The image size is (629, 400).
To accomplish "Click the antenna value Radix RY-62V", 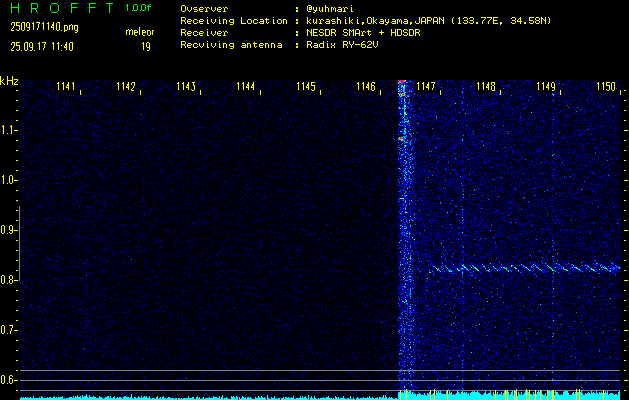I will coord(342,45).
